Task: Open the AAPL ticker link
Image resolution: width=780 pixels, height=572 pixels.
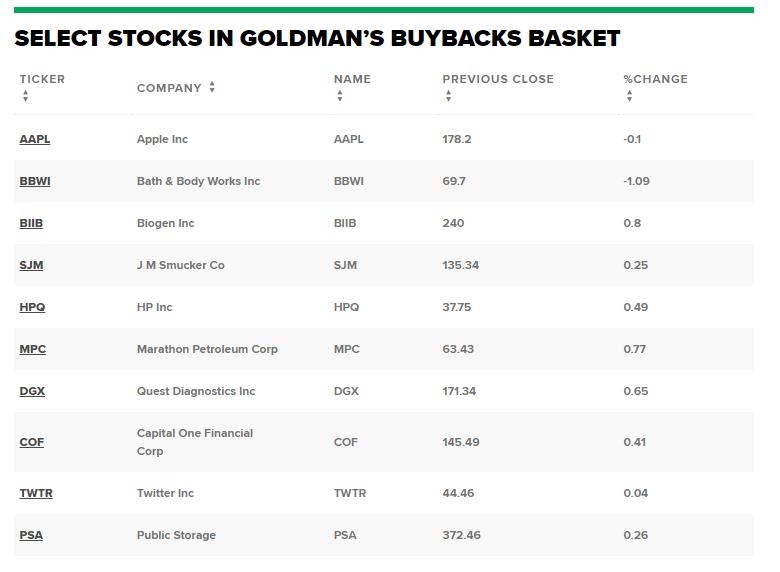Action: [34, 139]
